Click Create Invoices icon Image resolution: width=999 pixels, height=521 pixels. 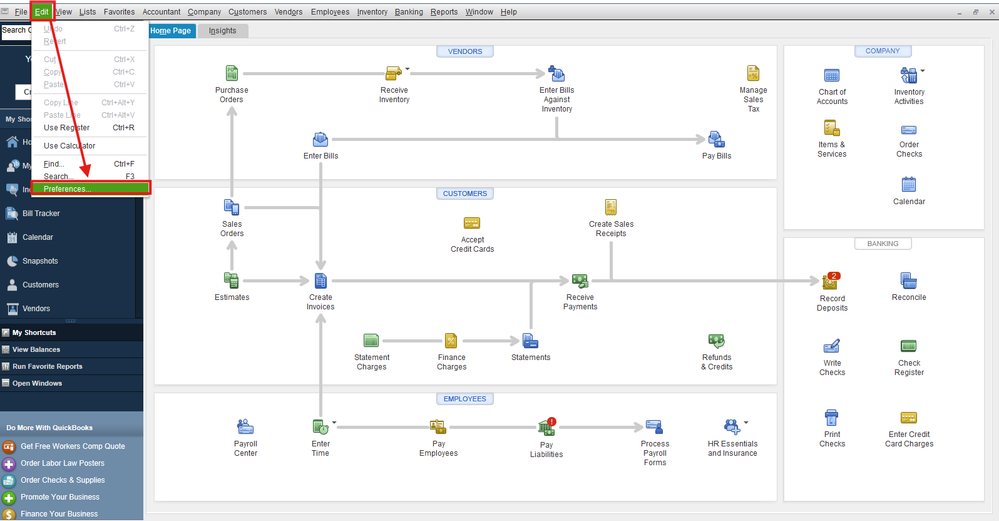click(320, 280)
